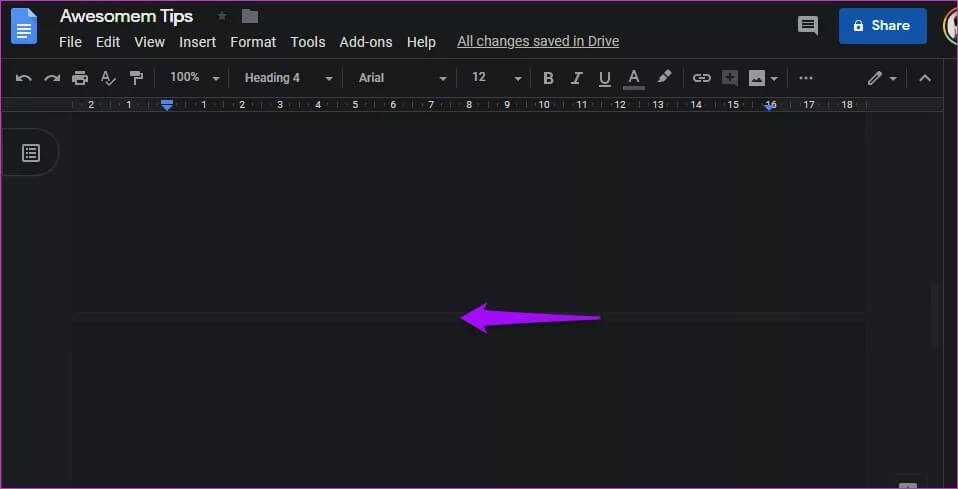Open the Google Docs home icon
The height and width of the screenshot is (489, 958).
24,26
